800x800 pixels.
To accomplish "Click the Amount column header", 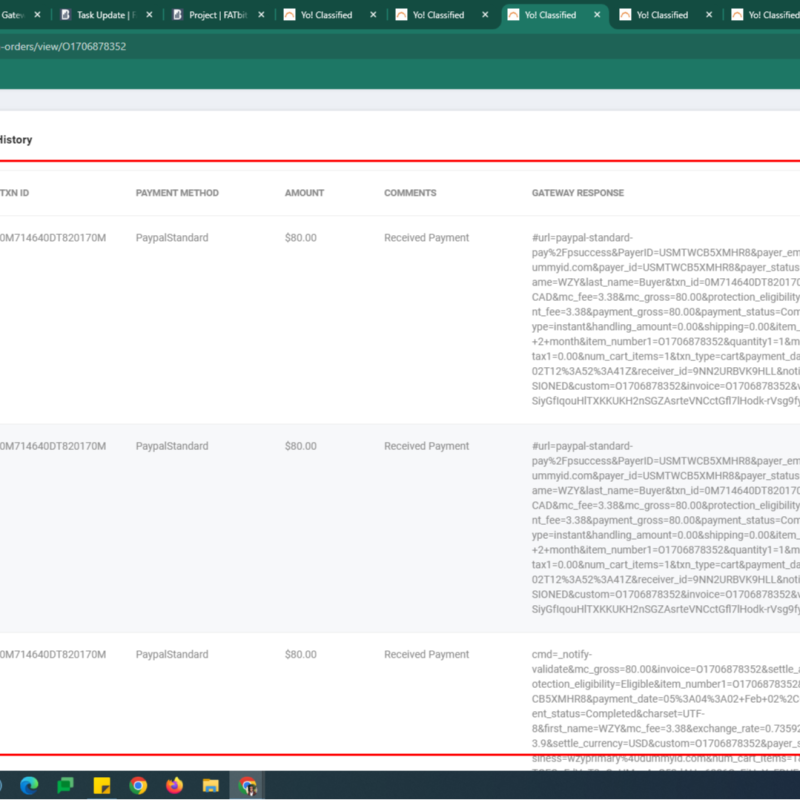I will pyautogui.click(x=304, y=193).
